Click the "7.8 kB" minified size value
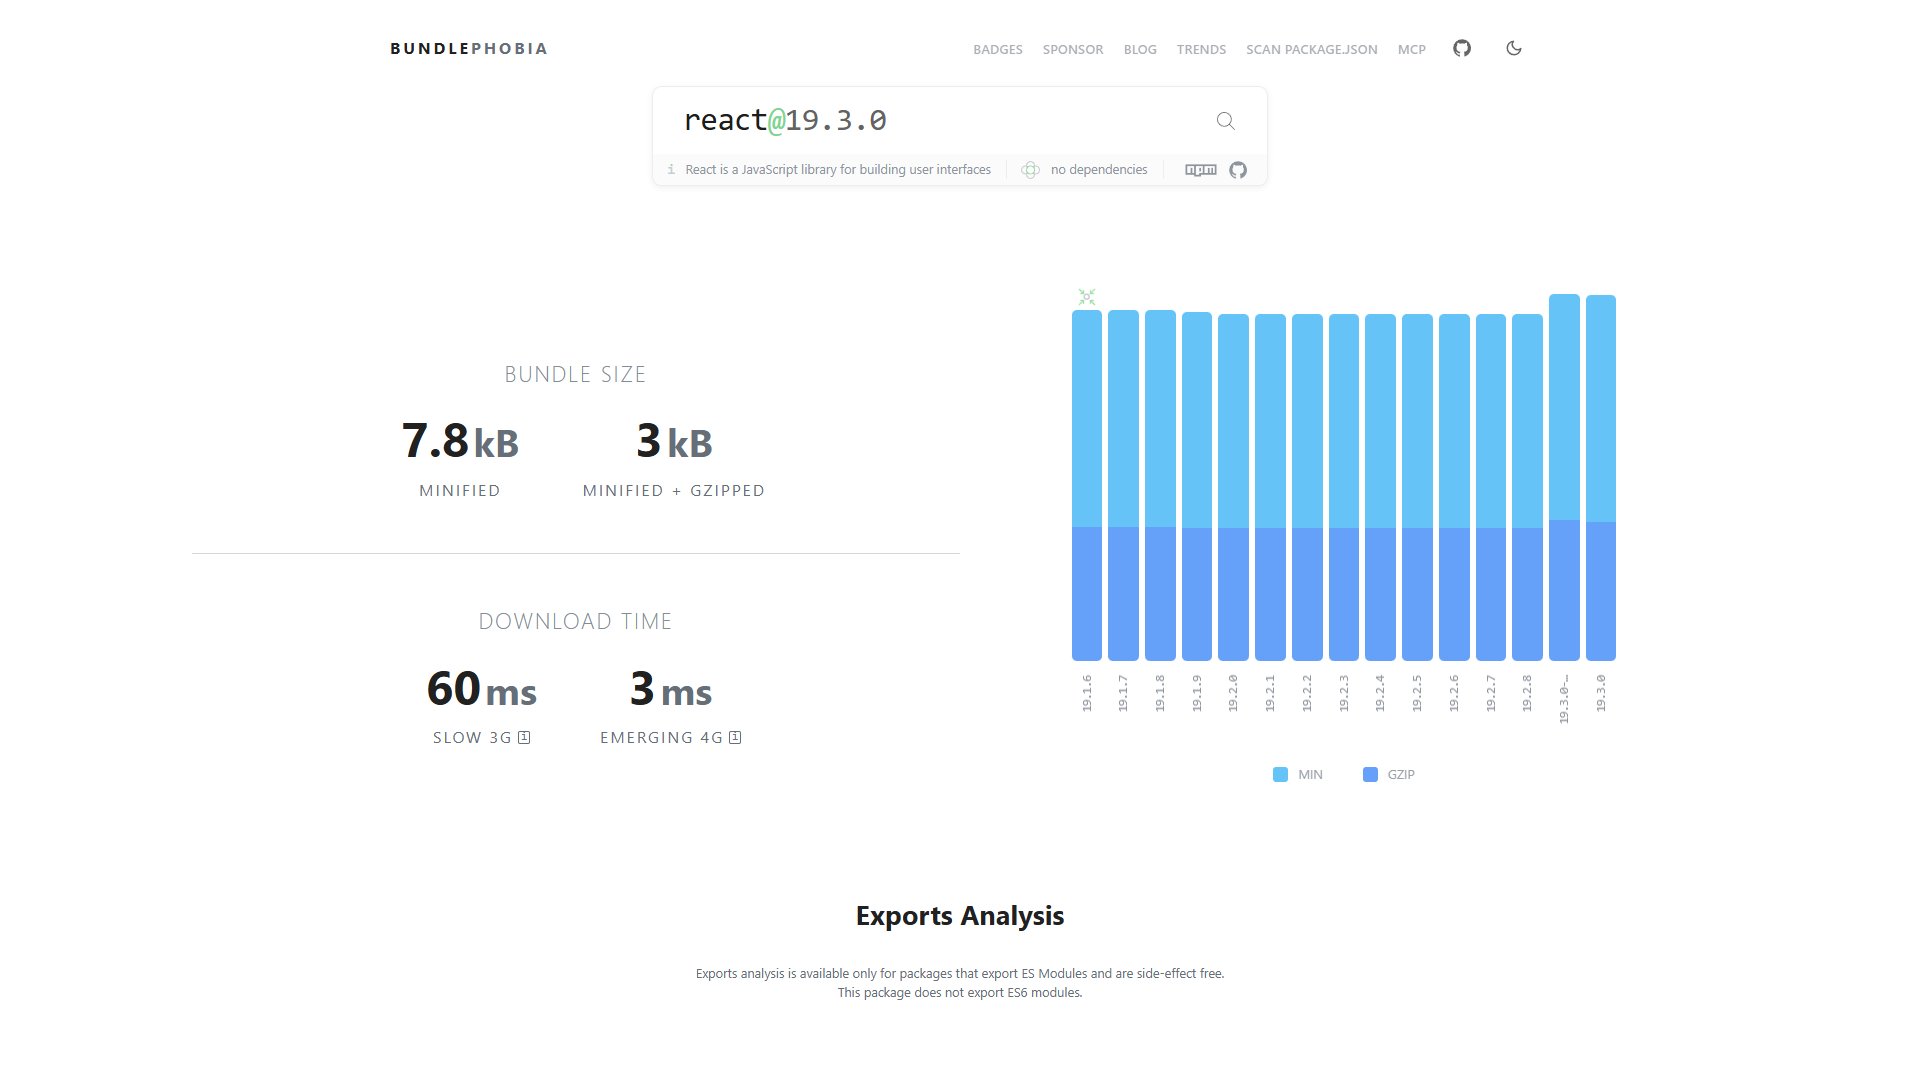Viewport: 1920px width, 1080px height. [460, 441]
